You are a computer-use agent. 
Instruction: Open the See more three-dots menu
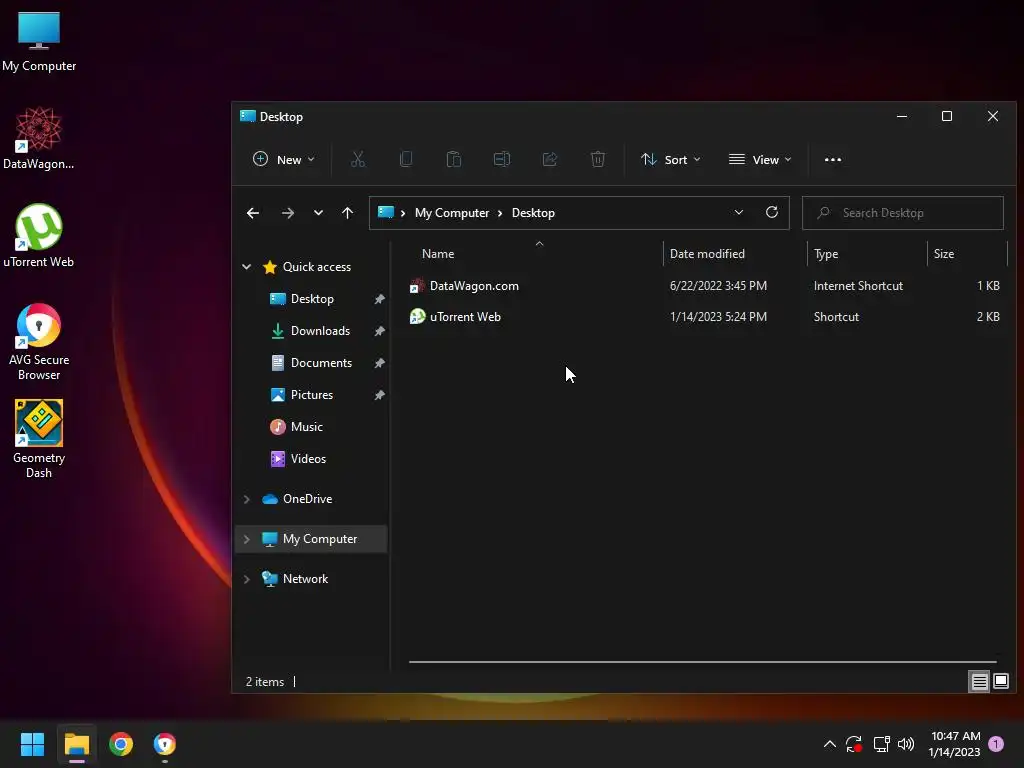pos(833,159)
